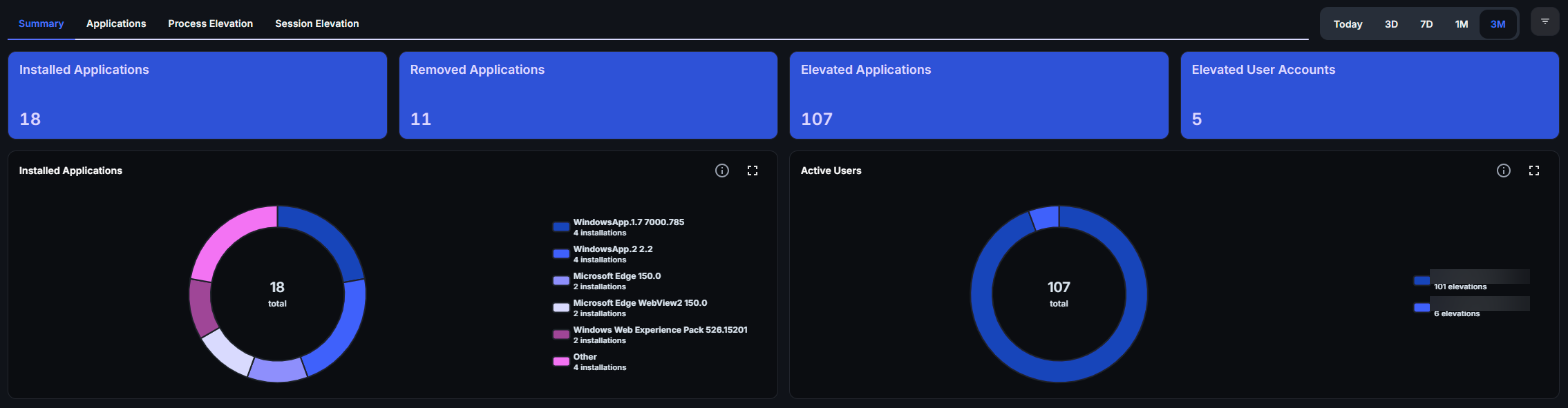Click the 'Other' legend label

click(585, 356)
